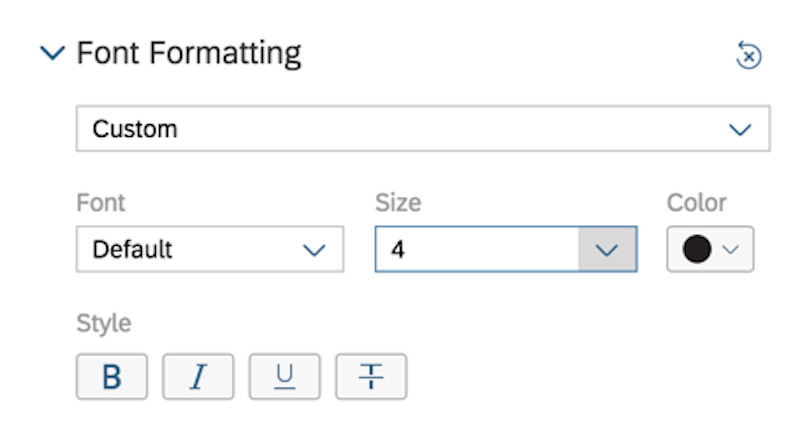
Task: Collapse the Font Formatting section
Action: [x=53, y=53]
